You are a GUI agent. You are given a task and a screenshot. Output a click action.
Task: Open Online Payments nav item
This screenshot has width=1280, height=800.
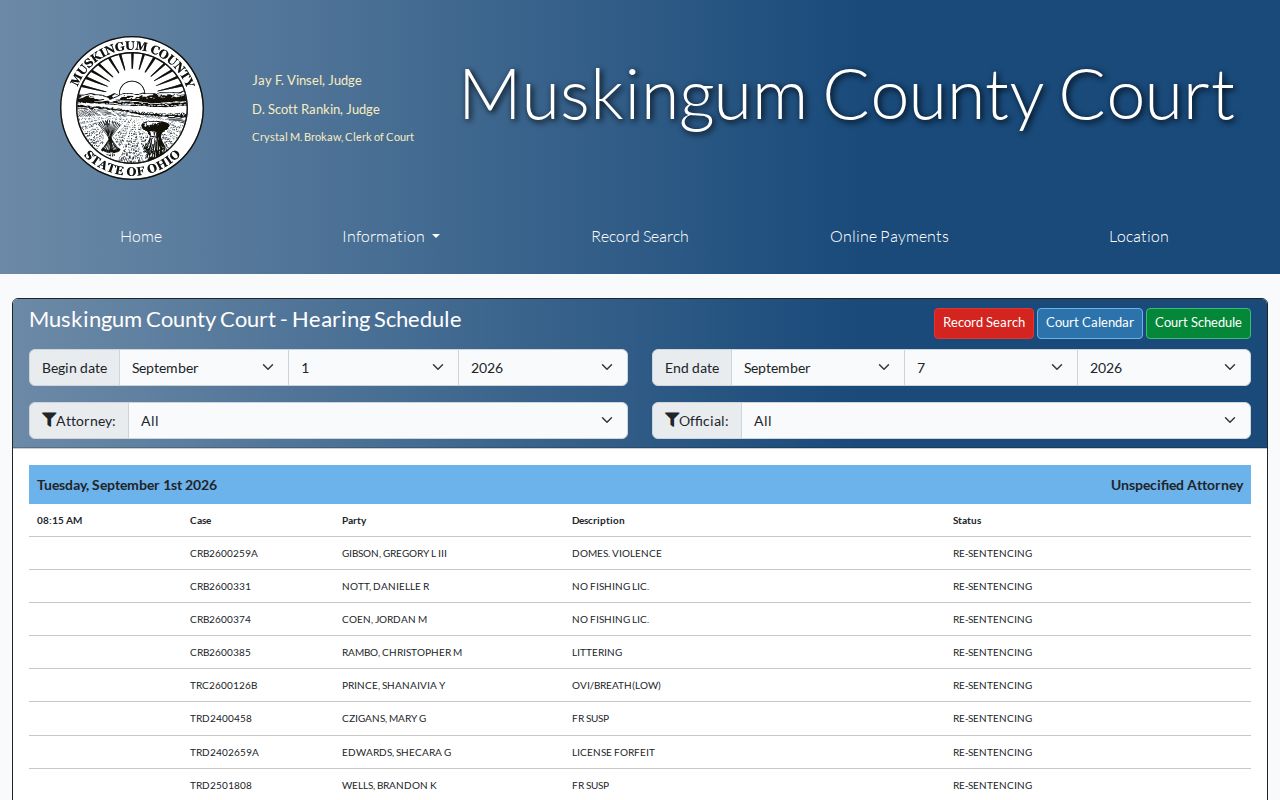point(889,237)
